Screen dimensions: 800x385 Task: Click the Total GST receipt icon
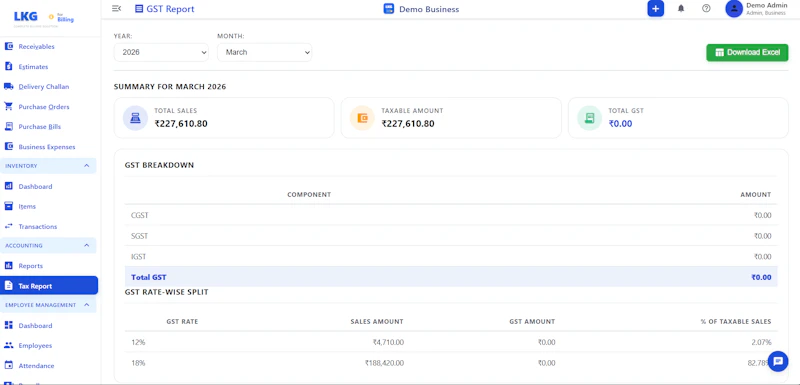(589, 118)
